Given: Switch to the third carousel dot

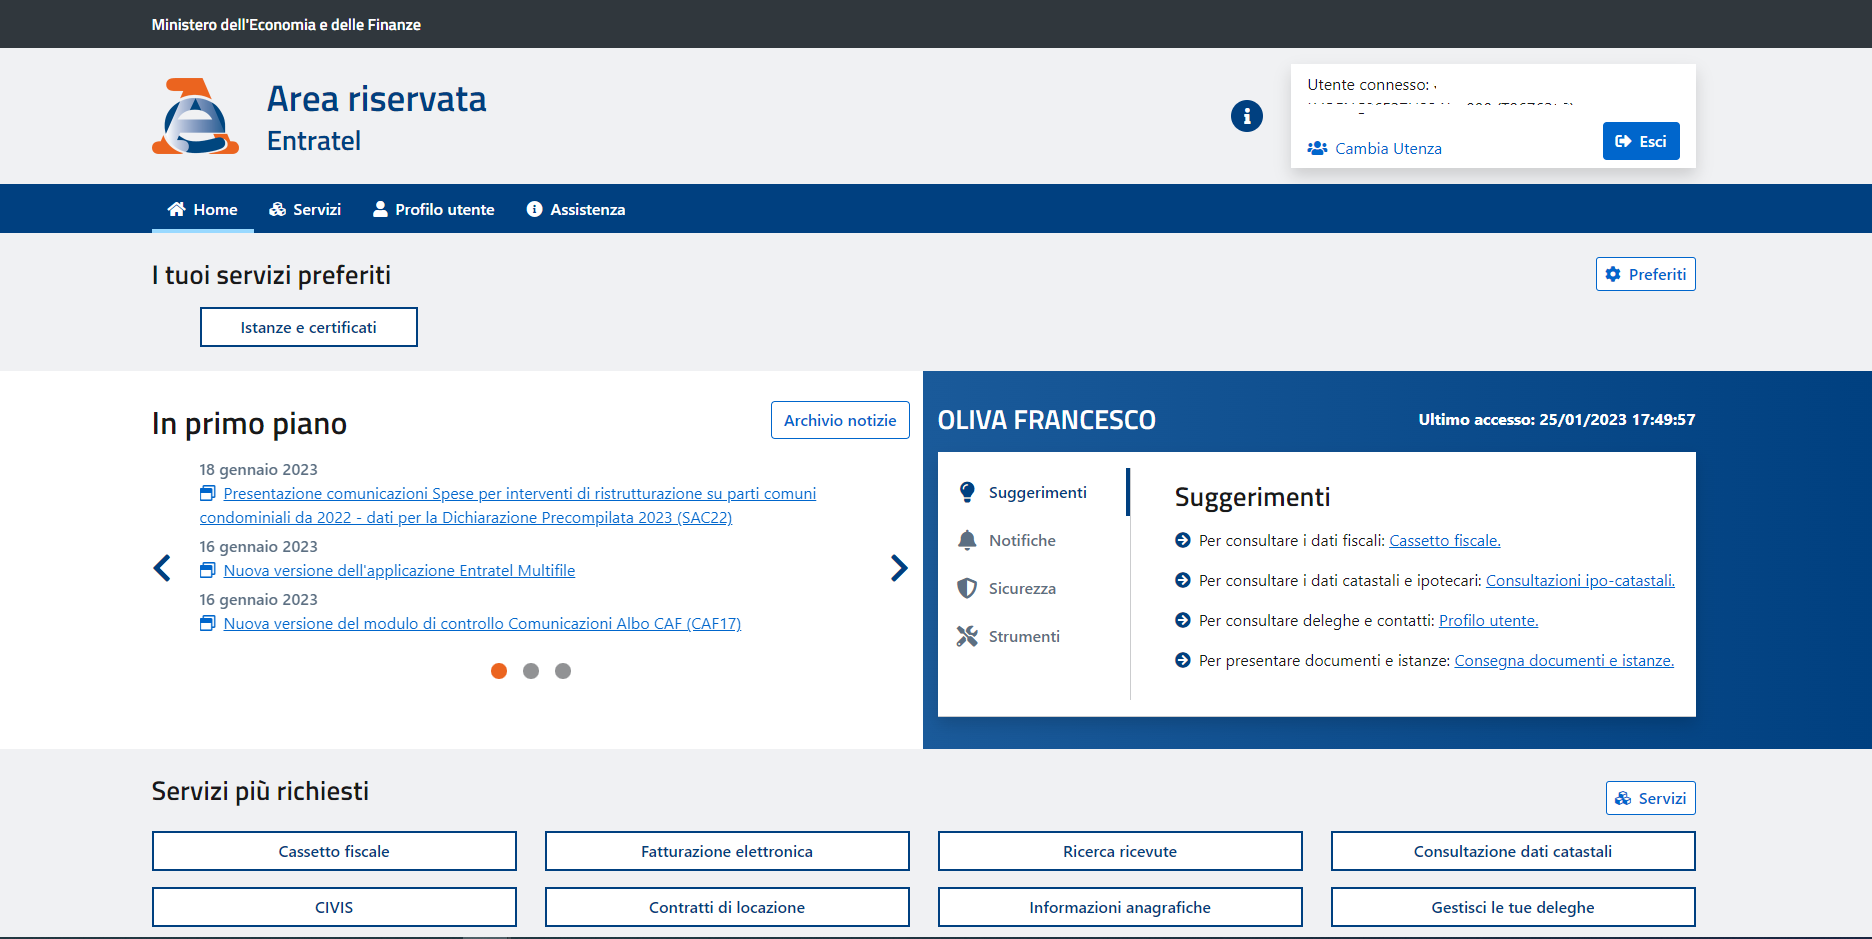Looking at the screenshot, I should tap(563, 671).
